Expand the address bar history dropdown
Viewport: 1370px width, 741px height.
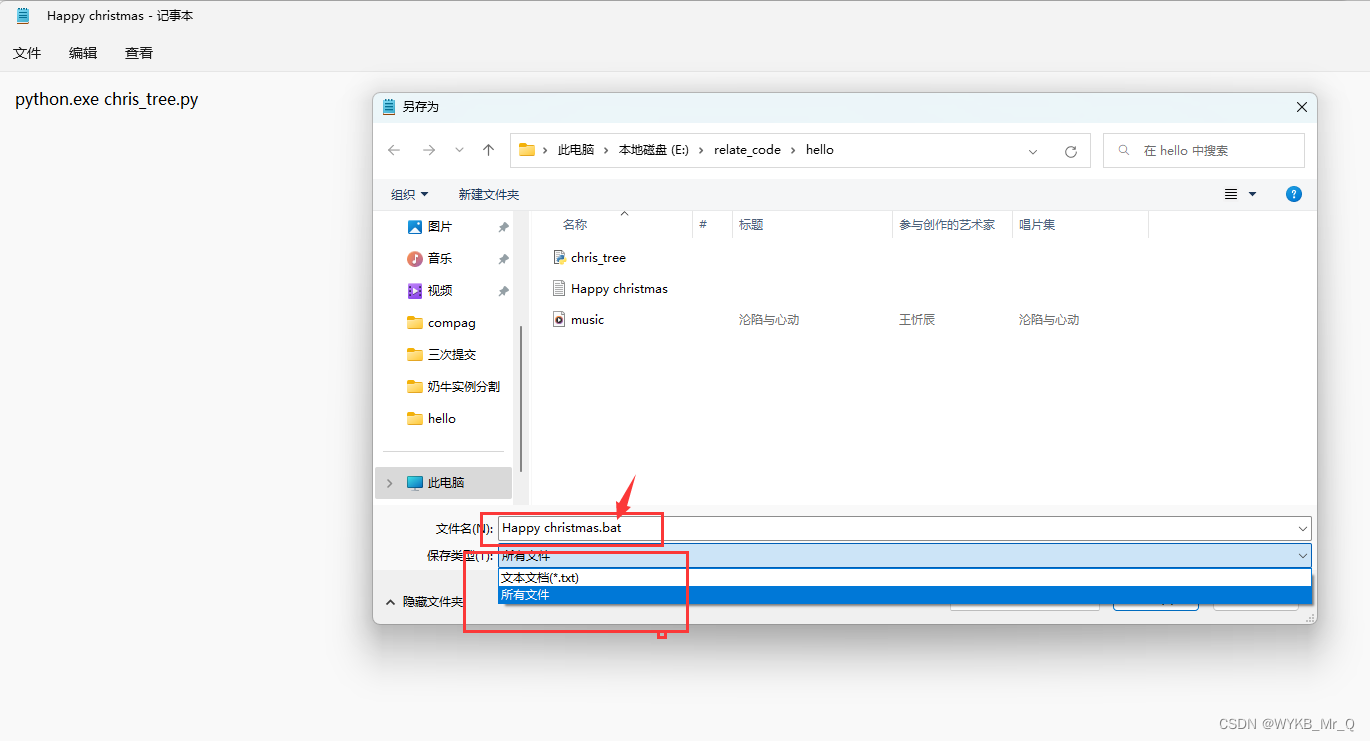[1033, 151]
